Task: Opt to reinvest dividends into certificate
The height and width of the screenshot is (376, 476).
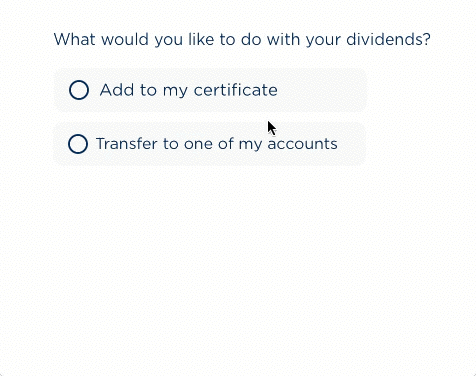Action: (x=79, y=90)
